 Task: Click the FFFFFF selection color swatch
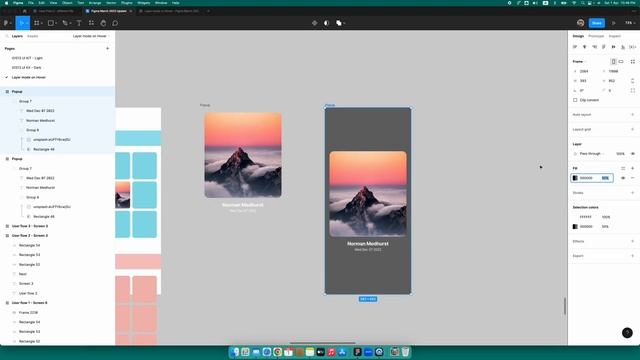tap(575, 217)
